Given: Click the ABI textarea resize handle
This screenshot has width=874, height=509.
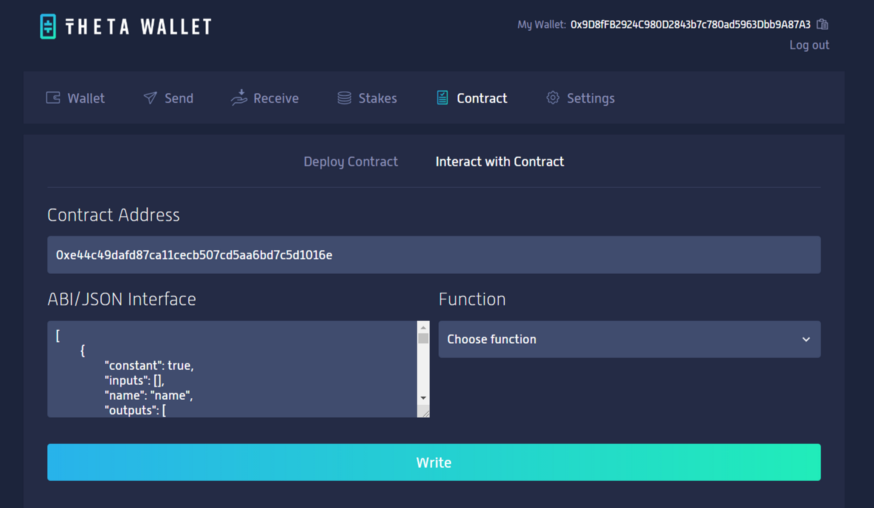Looking at the screenshot, I should point(424,412).
